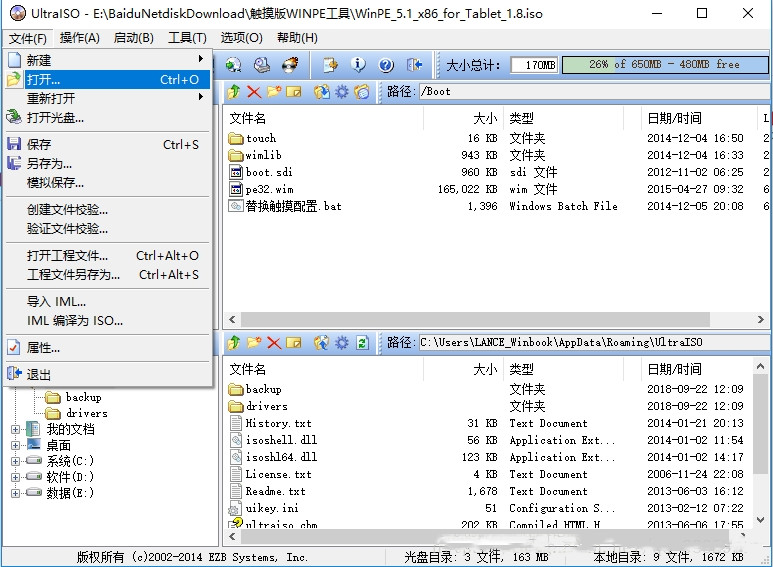The height and width of the screenshot is (567, 773).
Task: Open the 操作(A) menu
Action: (80, 38)
